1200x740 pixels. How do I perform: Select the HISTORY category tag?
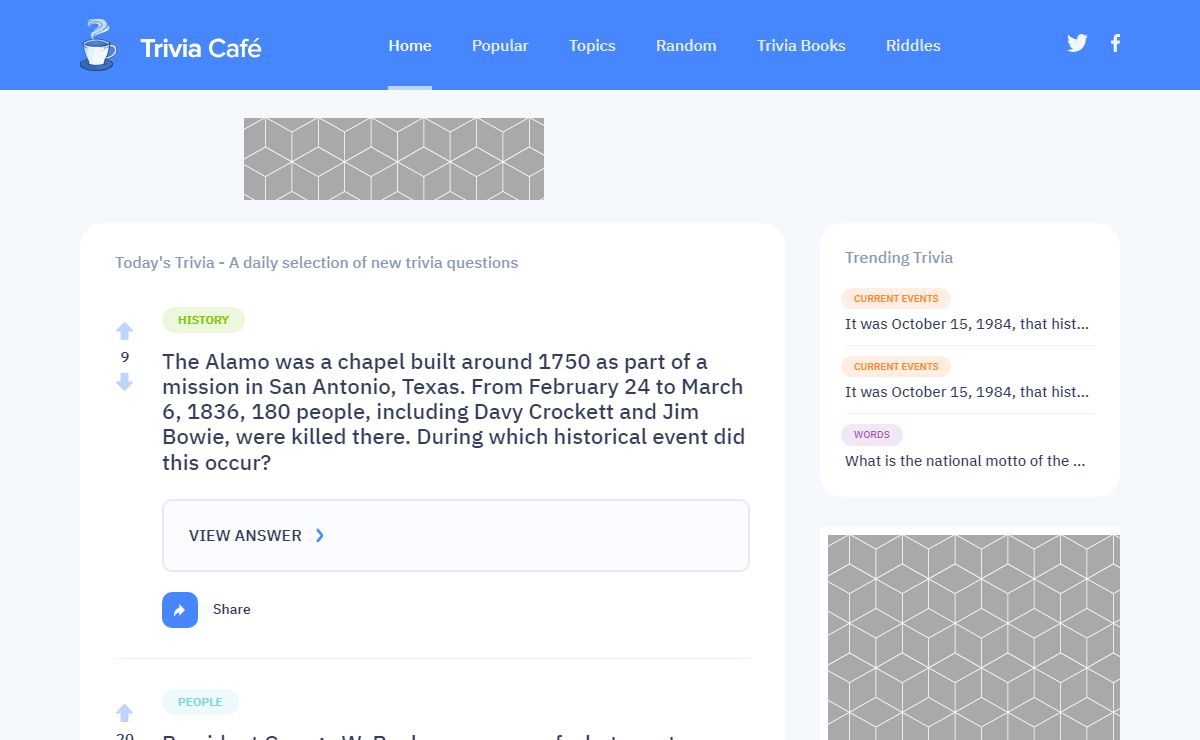click(x=203, y=320)
